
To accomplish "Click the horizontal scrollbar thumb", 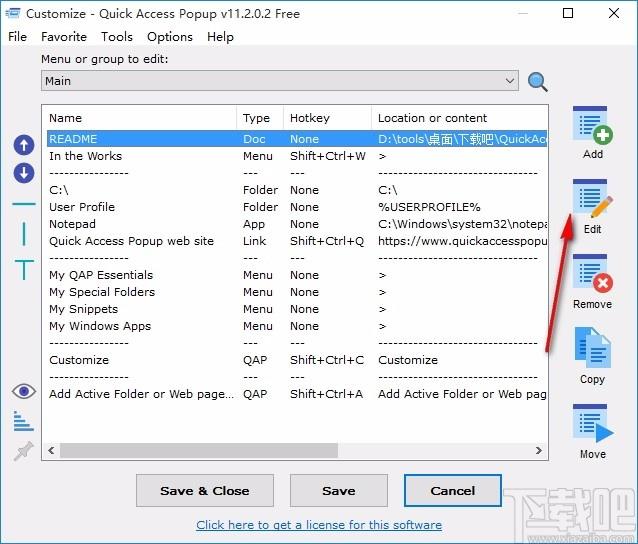I will click(x=199, y=450).
